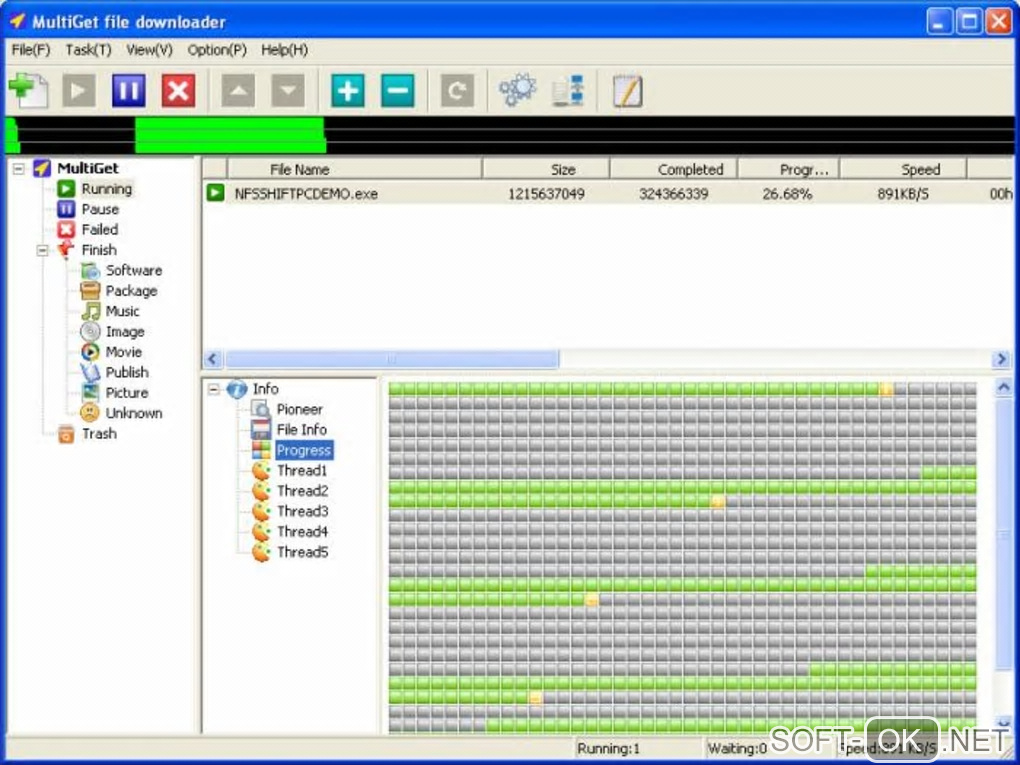Click the New Task green plus icon

(x=29, y=90)
